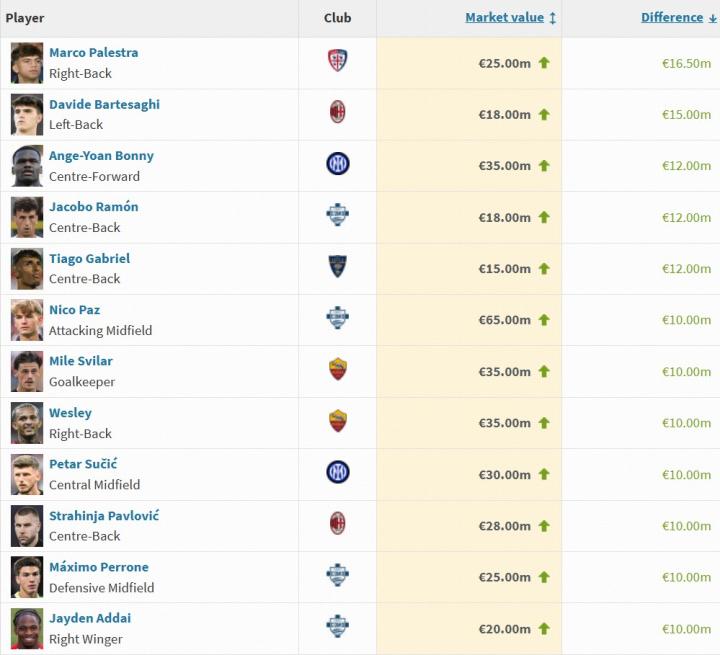Select the club crest next to Jayden Addai
The image size is (720, 655).
(337, 627)
